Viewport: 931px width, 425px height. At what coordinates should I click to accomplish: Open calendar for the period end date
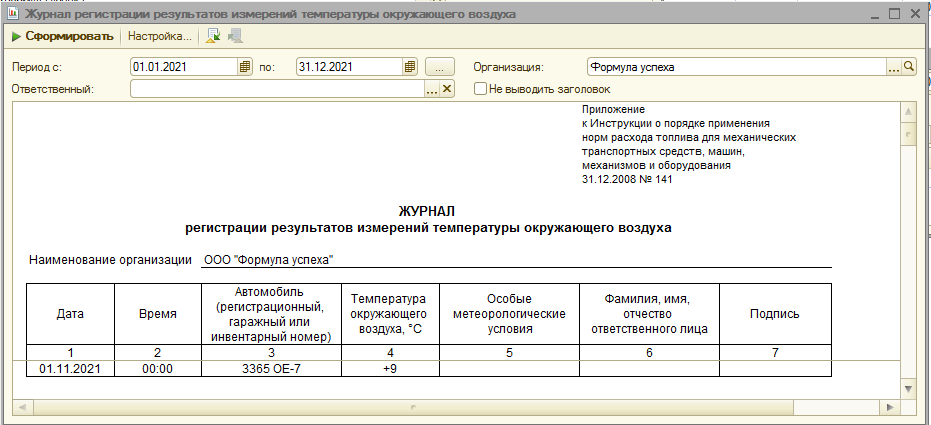tap(409, 67)
